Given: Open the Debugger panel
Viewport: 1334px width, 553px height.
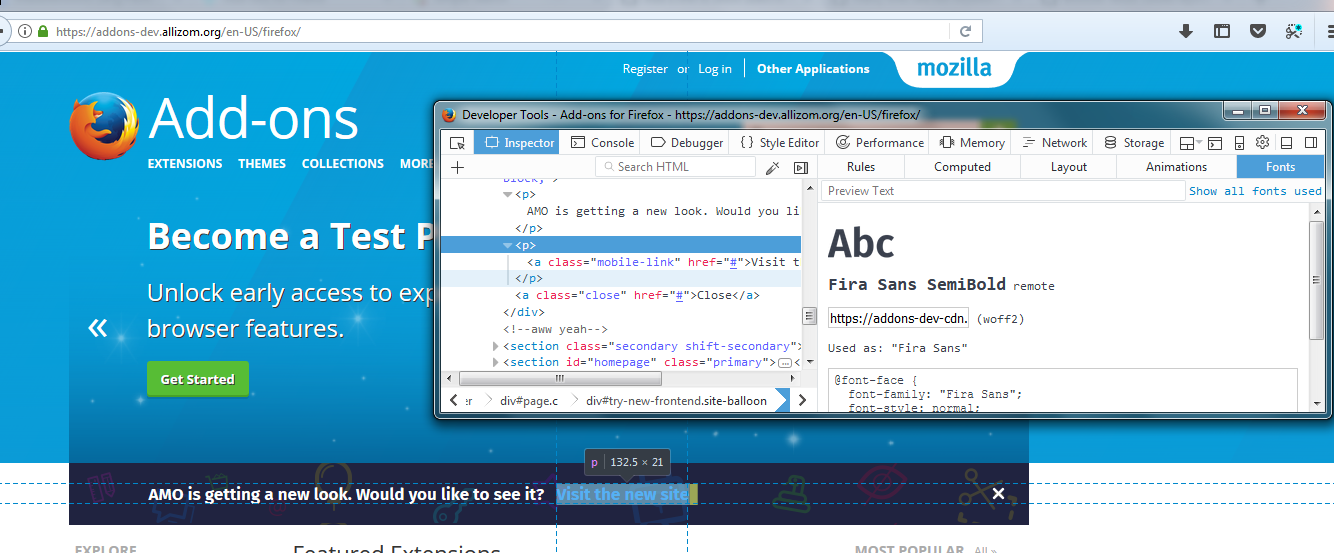Looking at the screenshot, I should pyautogui.click(x=686, y=143).
